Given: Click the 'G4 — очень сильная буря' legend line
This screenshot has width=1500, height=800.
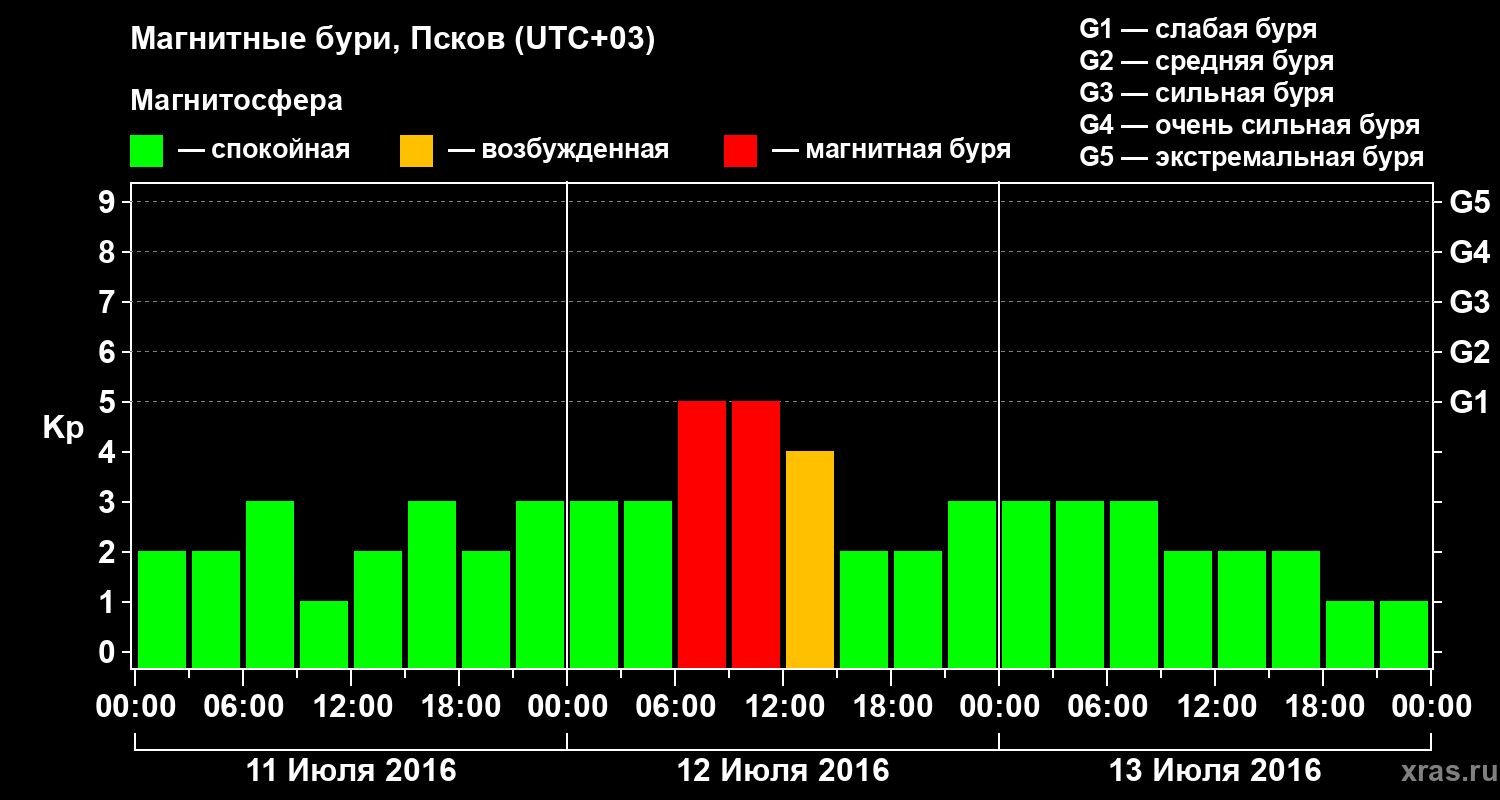Looking at the screenshot, I should pos(1250,125).
